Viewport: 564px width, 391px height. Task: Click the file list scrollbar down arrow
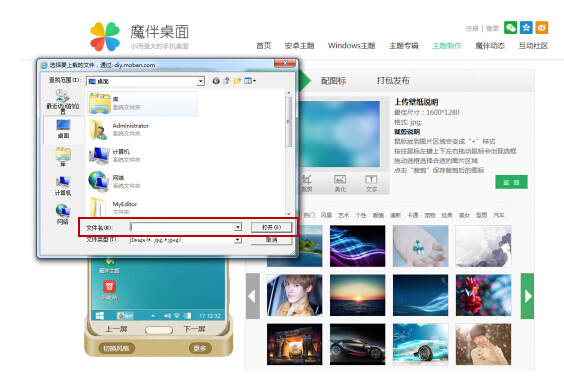[x=288, y=213]
